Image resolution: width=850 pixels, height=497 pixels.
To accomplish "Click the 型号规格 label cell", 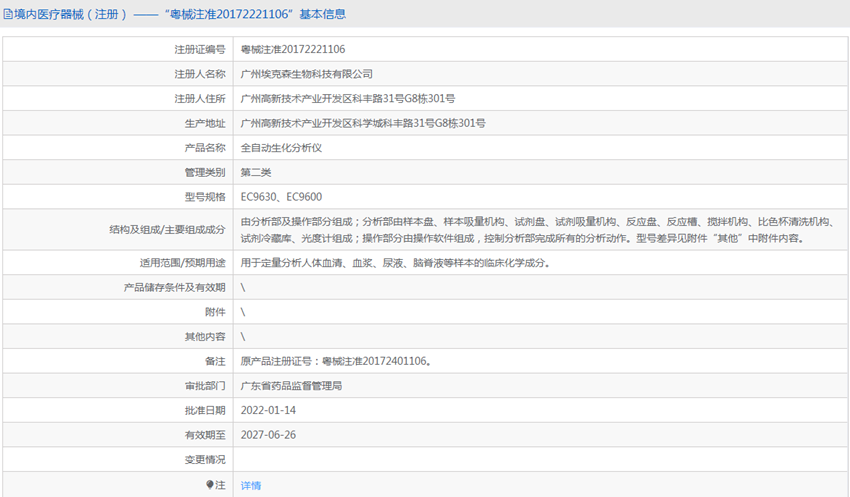I will (x=118, y=197).
